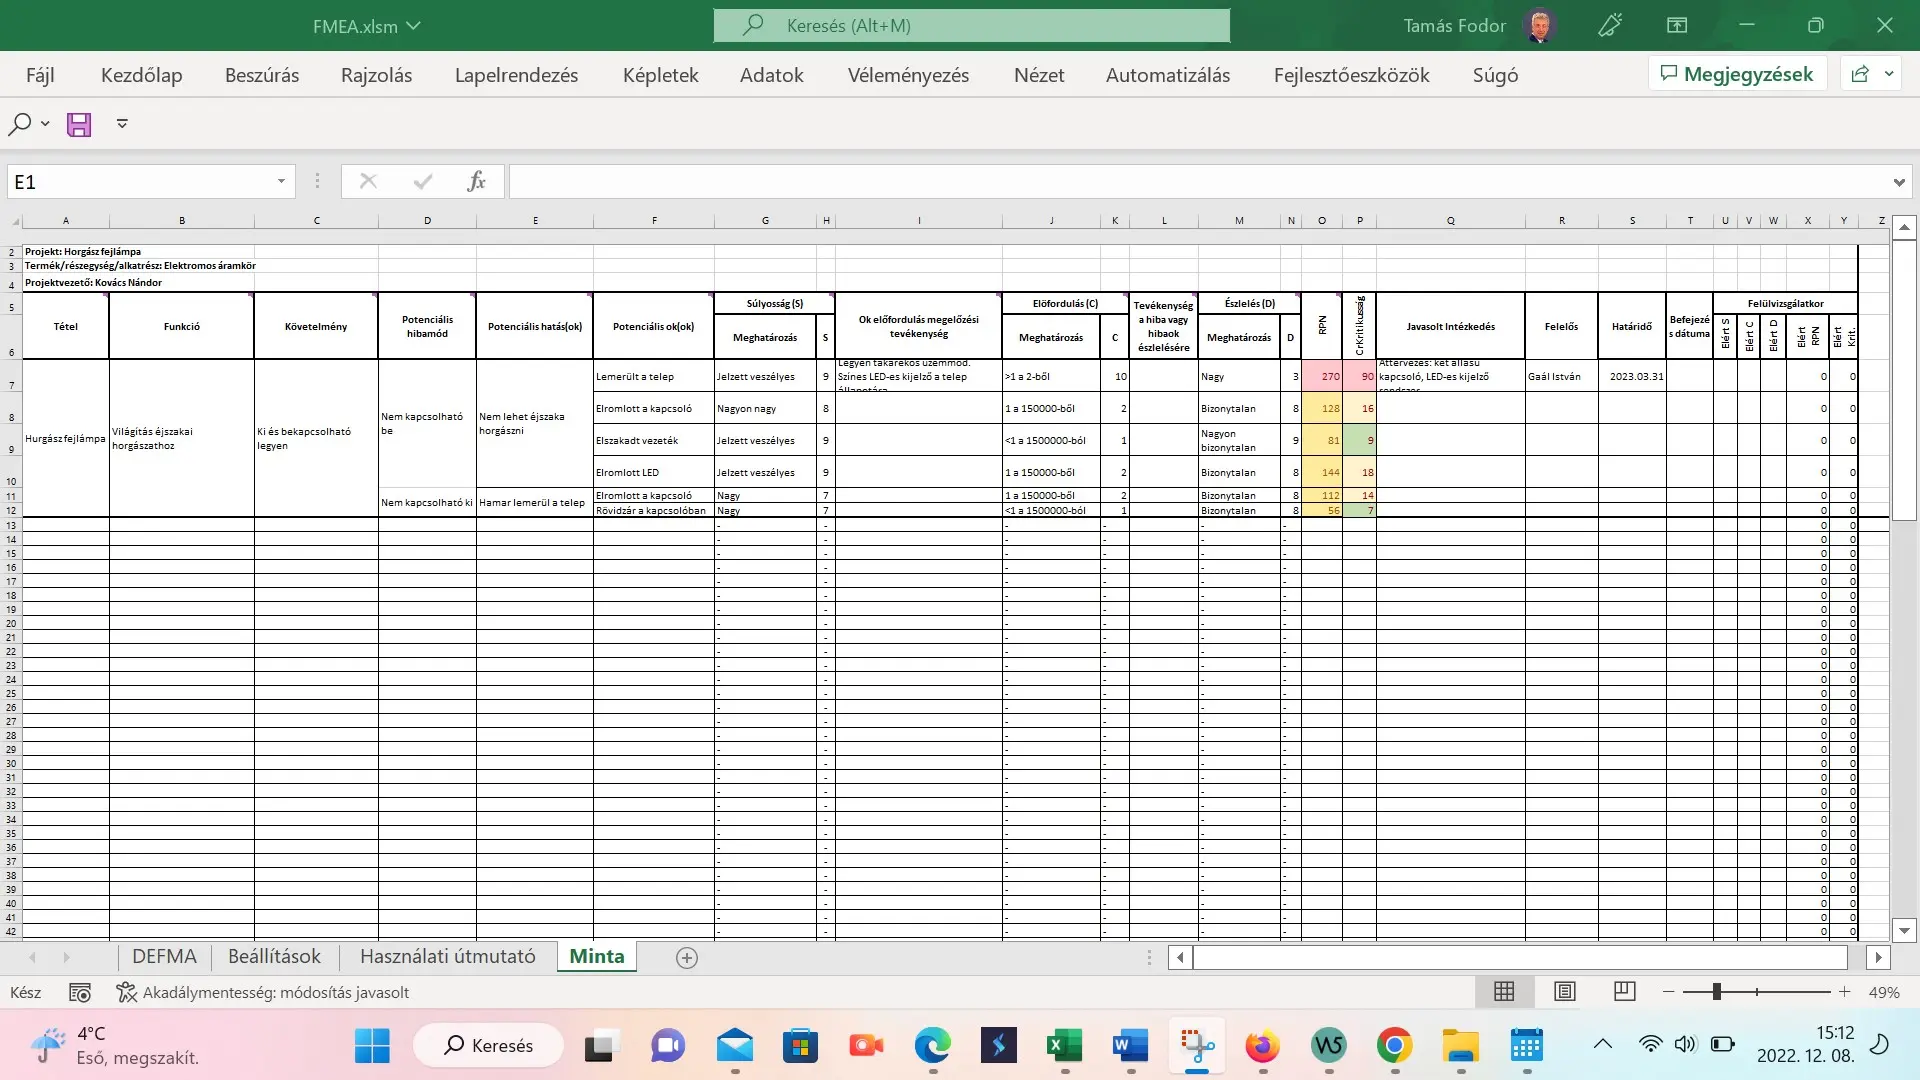Open the Képletek ribbon tab
The height and width of the screenshot is (1080, 1920).
point(660,75)
